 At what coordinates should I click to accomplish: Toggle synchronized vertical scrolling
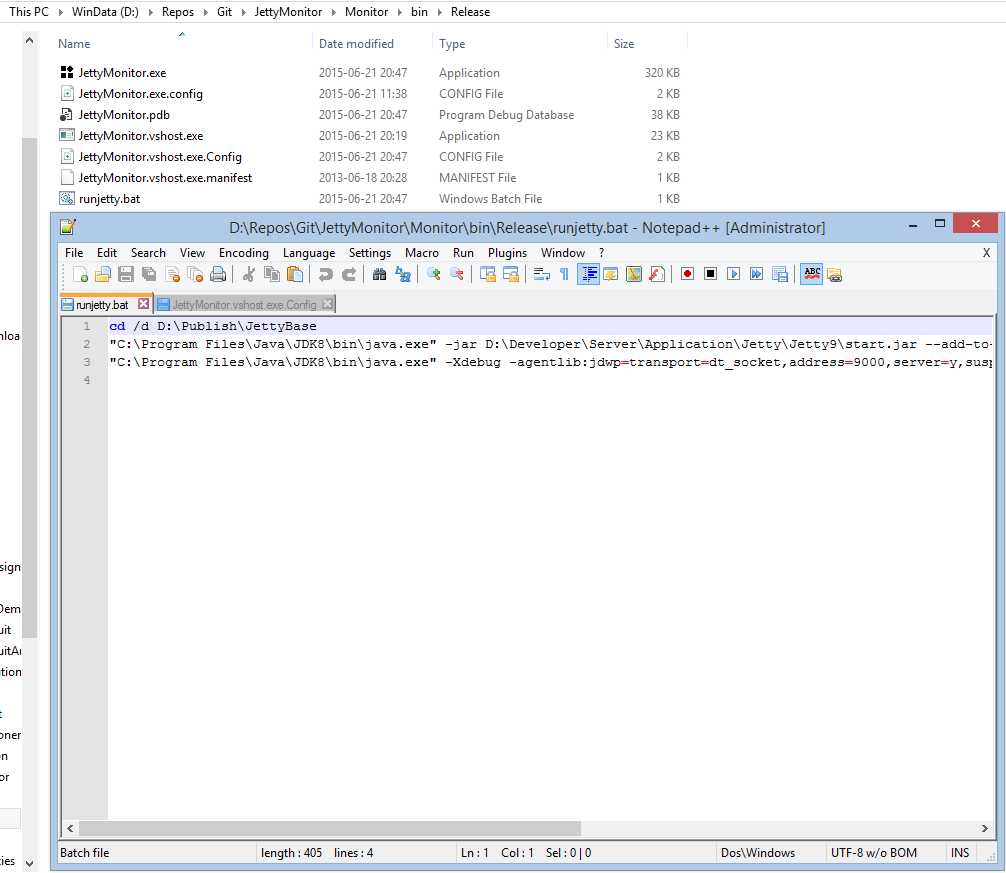pos(488,275)
